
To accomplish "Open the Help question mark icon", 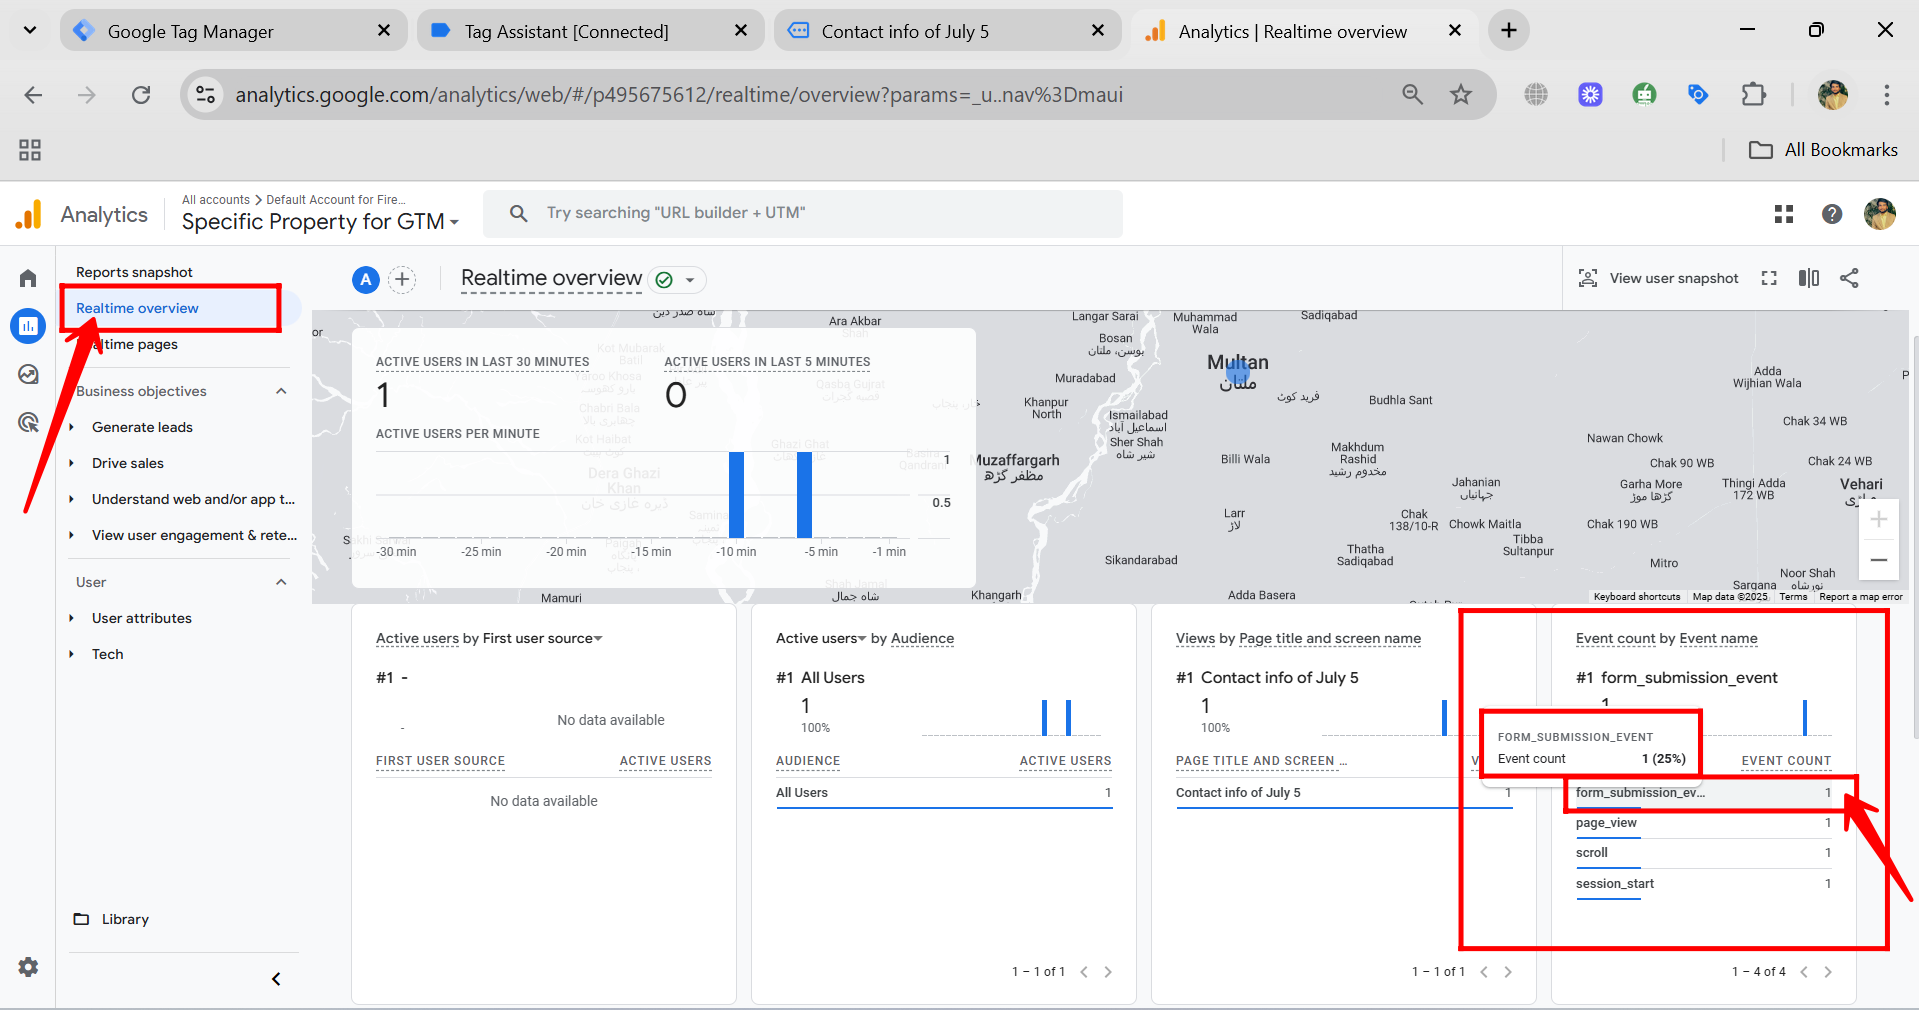I will [x=1832, y=214].
